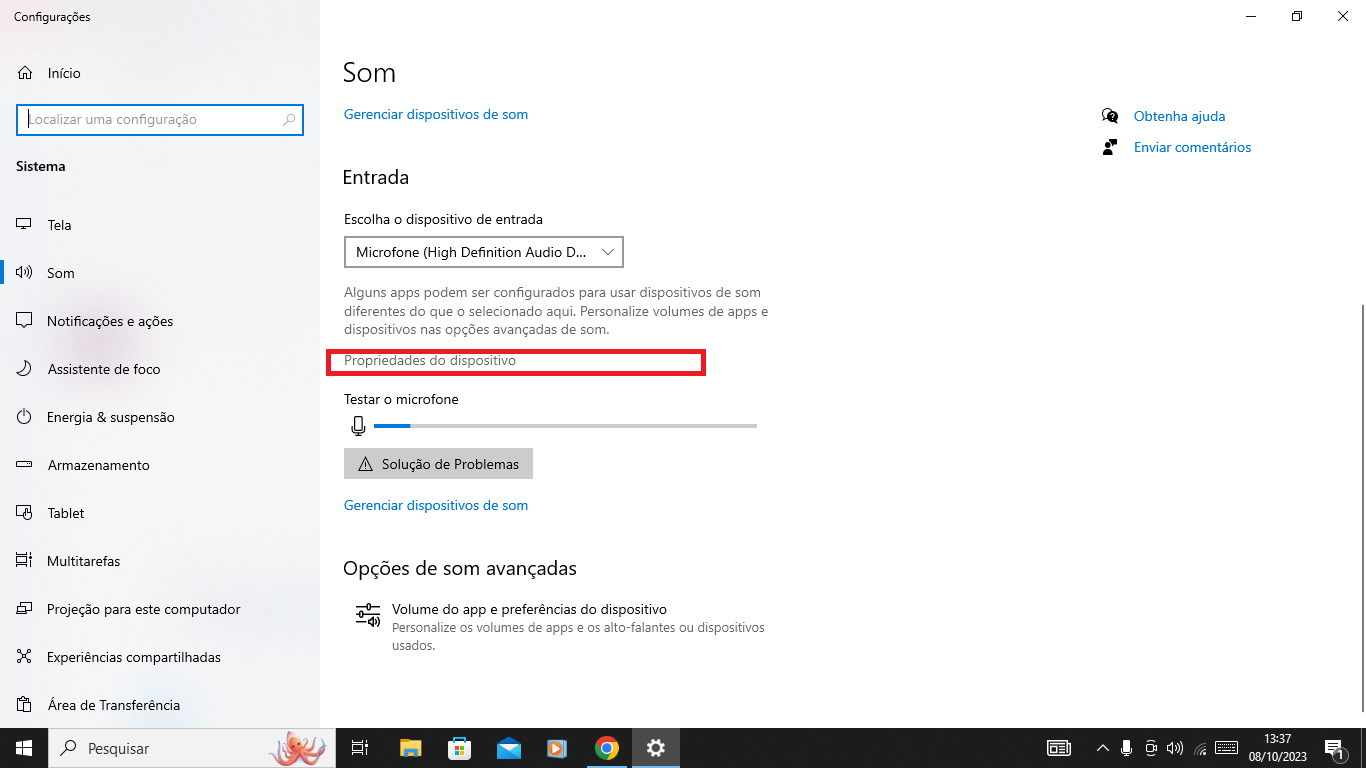Open Gerenciar dispositivos de som below troubleshooter
The image size is (1366, 768).
pos(436,506)
